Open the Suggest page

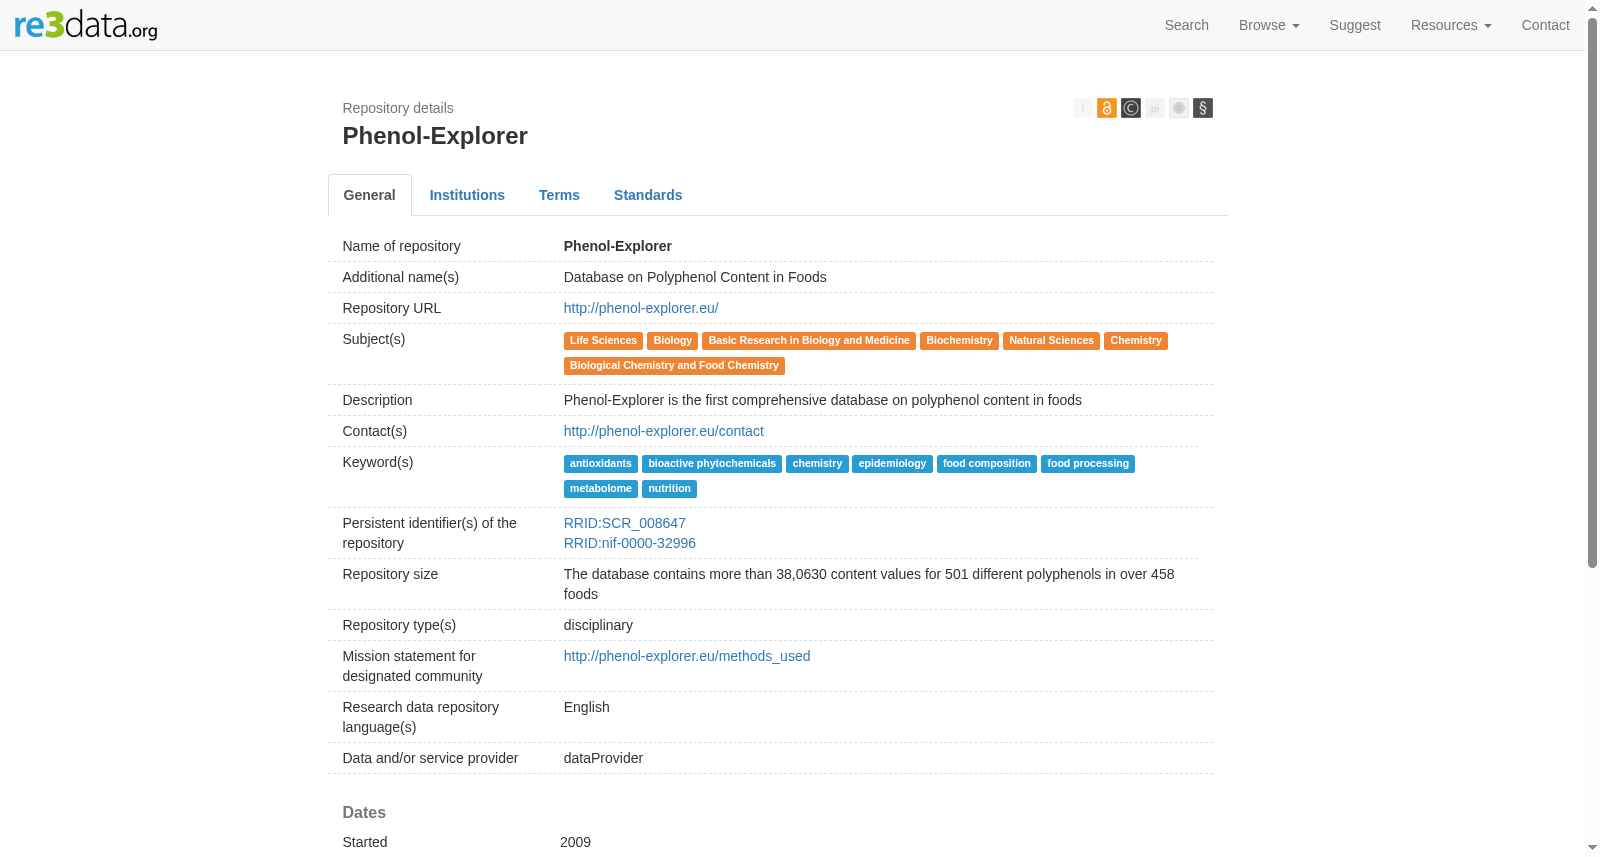pos(1355,25)
